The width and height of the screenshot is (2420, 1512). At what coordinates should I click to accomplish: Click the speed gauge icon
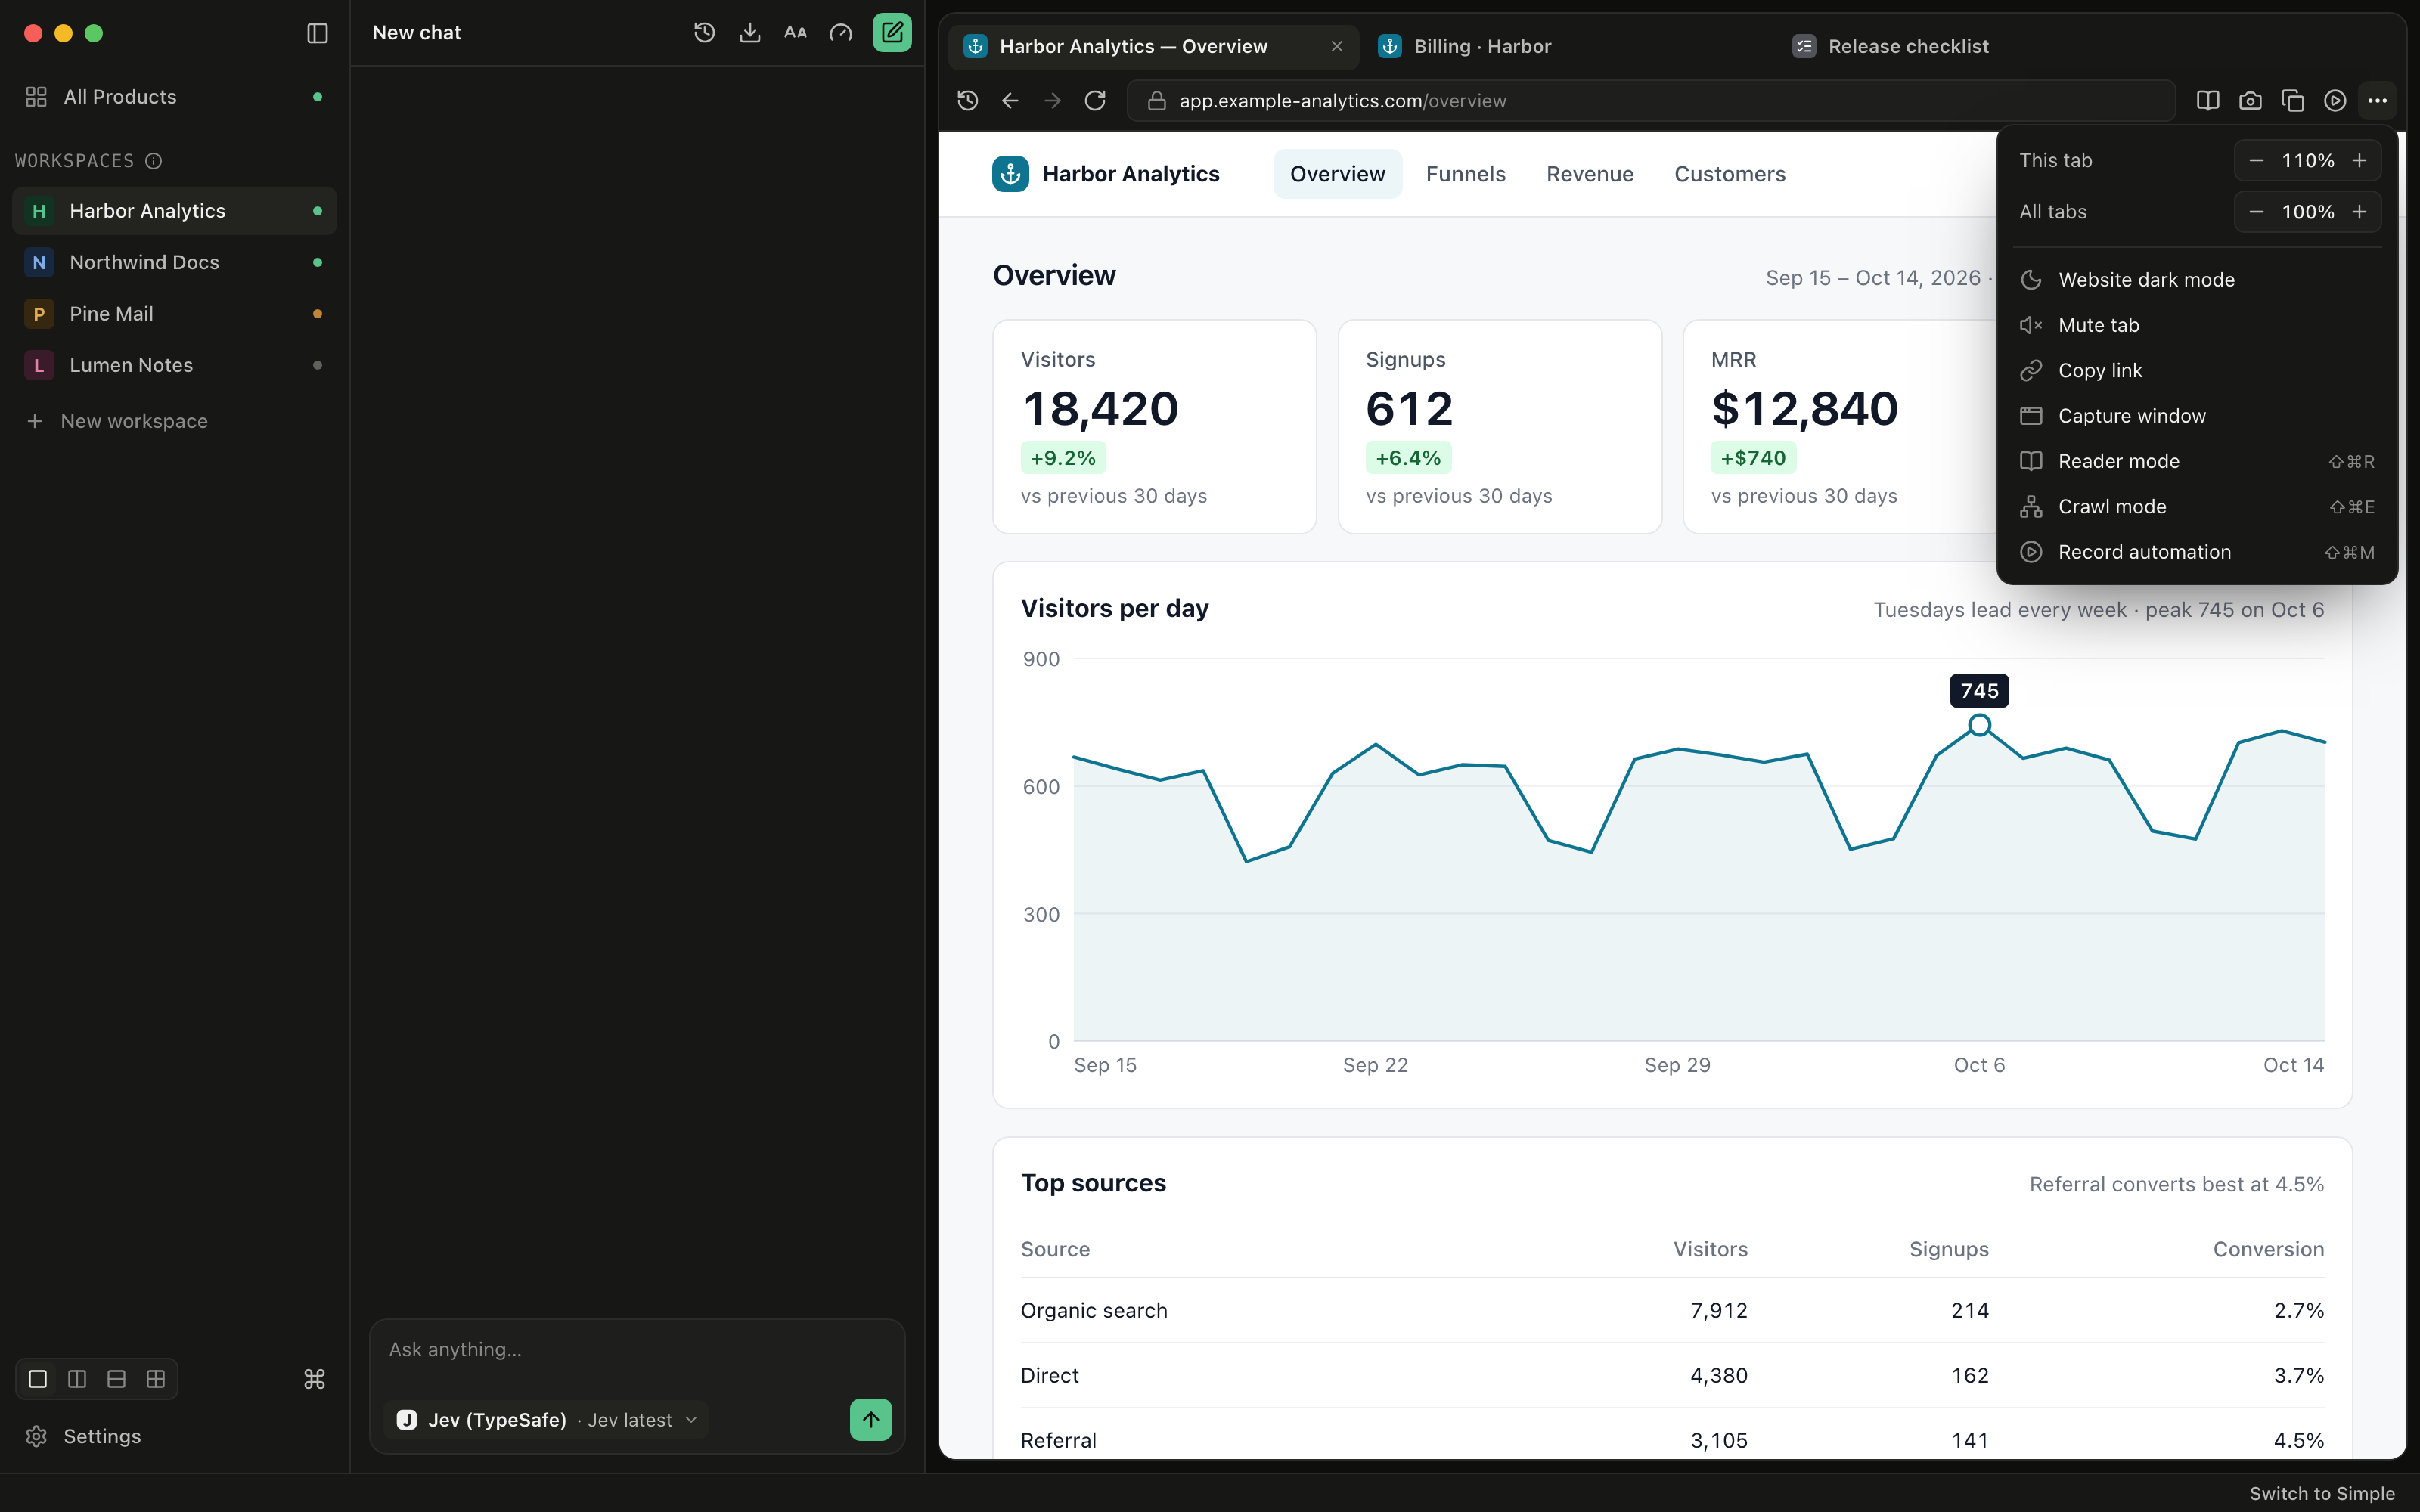841,33
